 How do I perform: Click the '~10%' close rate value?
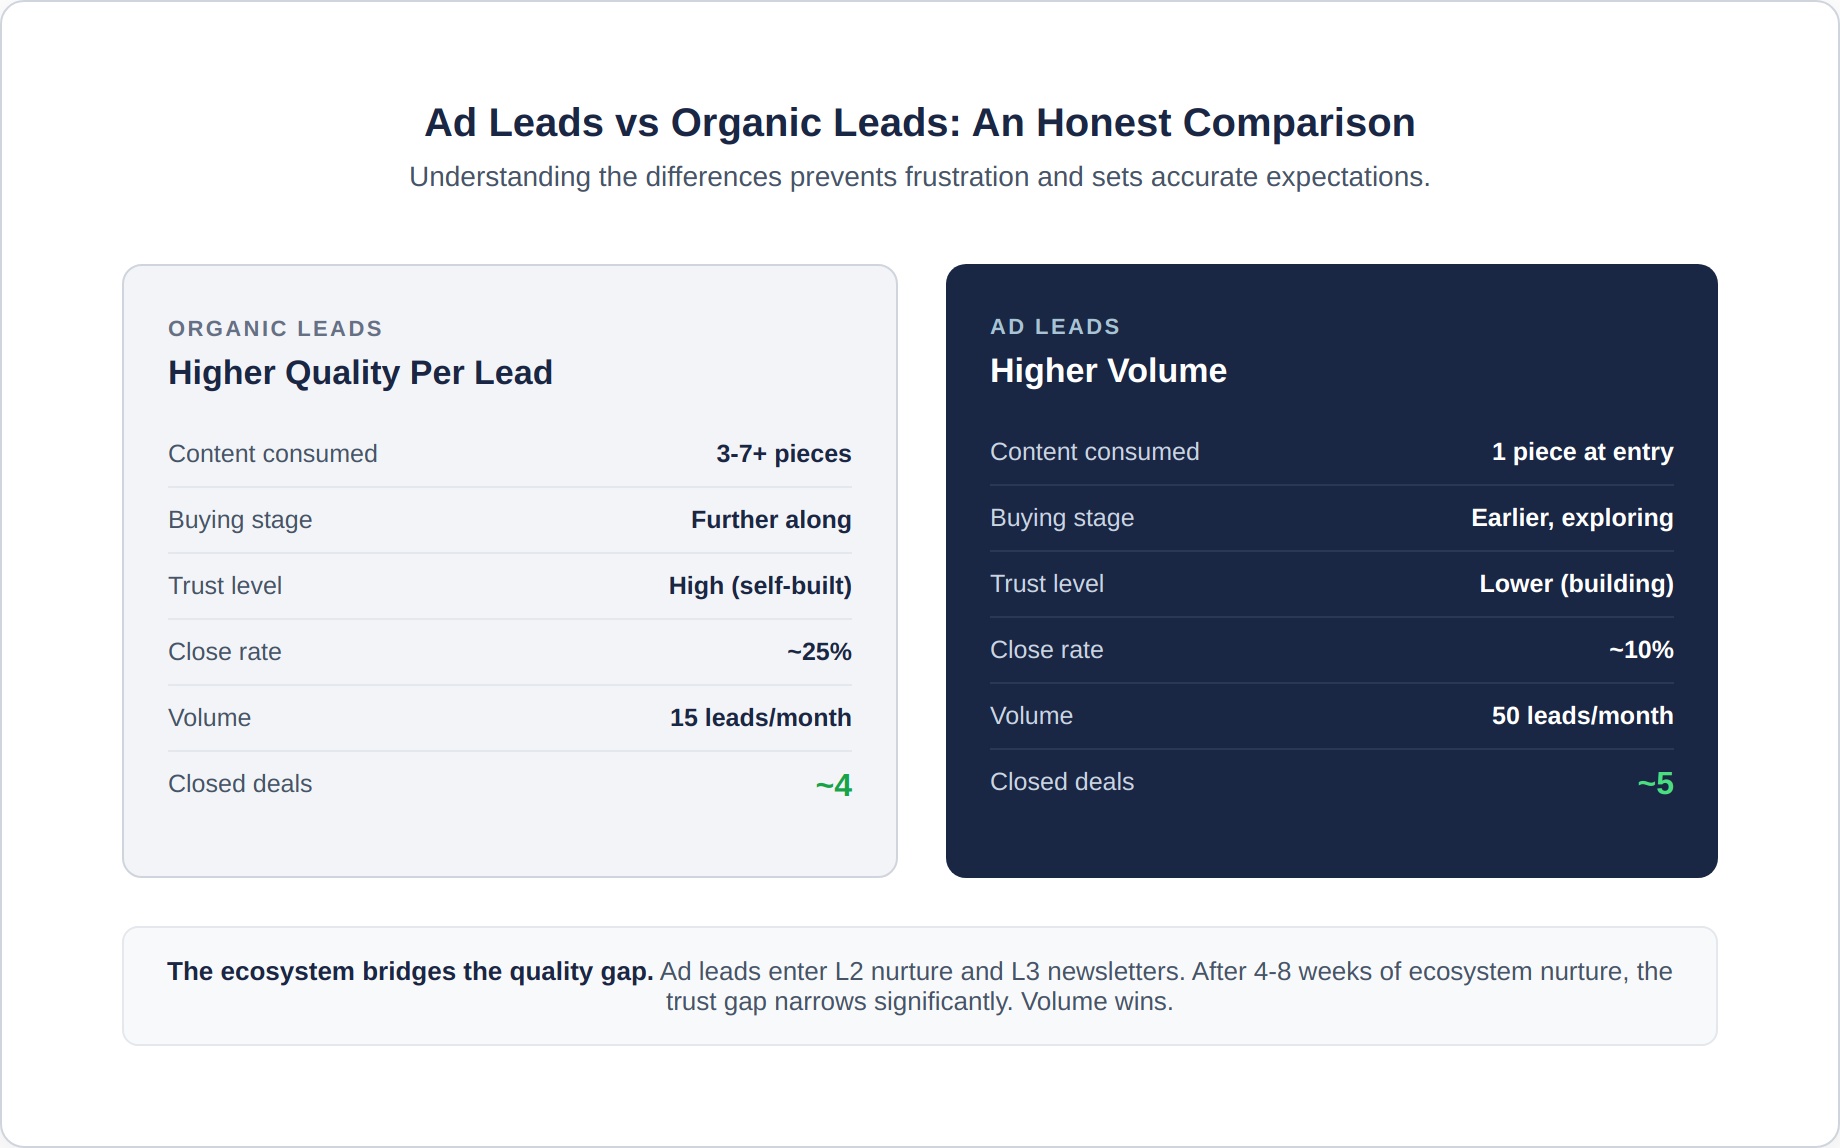point(1640,650)
